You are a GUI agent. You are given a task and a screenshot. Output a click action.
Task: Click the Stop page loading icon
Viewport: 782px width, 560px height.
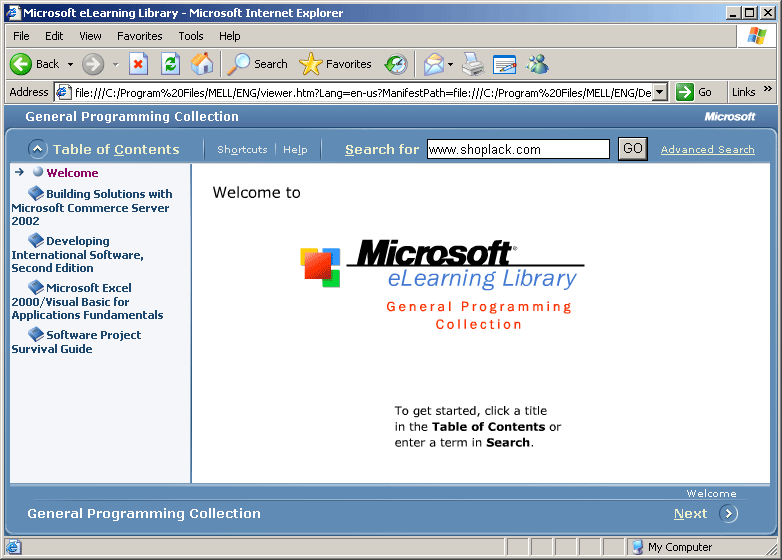[x=138, y=64]
